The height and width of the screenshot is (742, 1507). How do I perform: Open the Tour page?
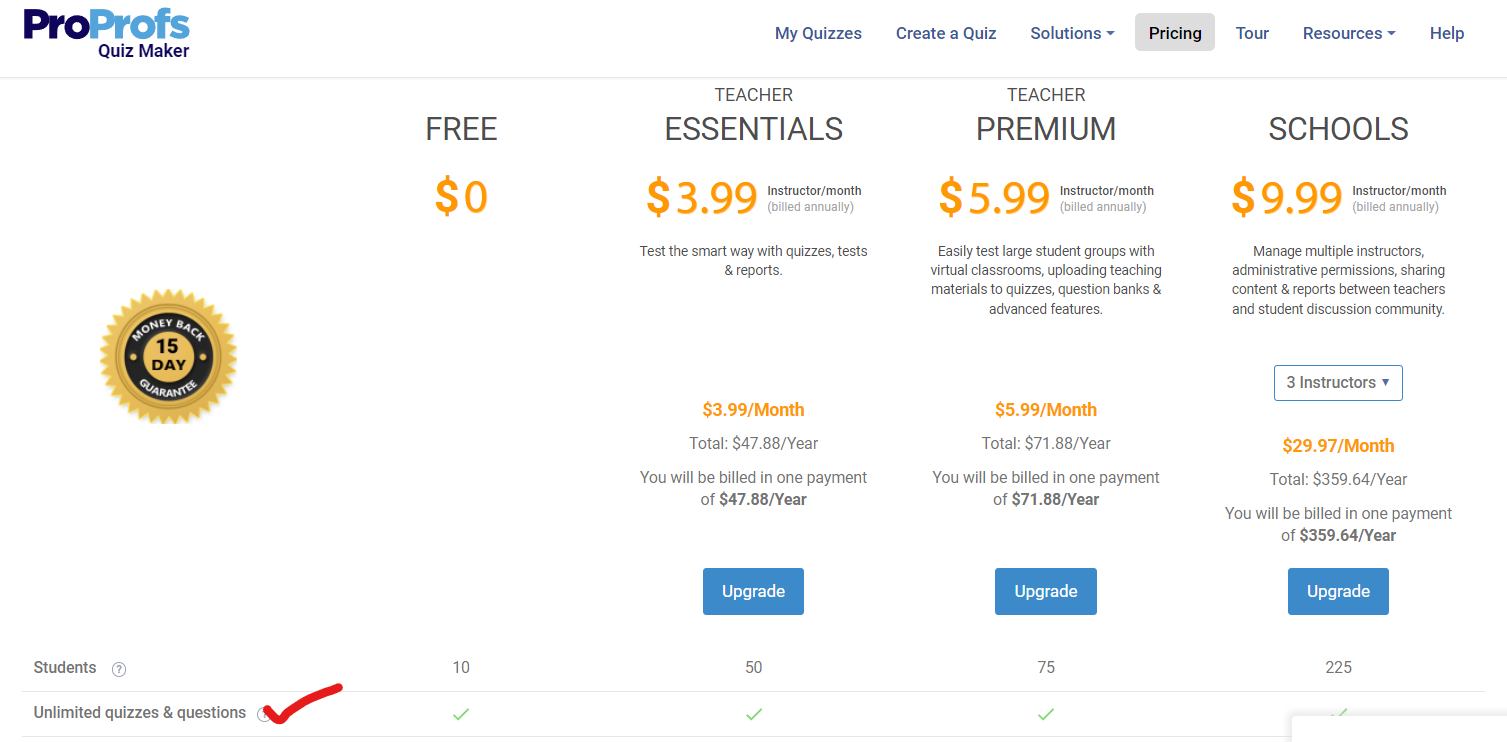pos(1252,33)
